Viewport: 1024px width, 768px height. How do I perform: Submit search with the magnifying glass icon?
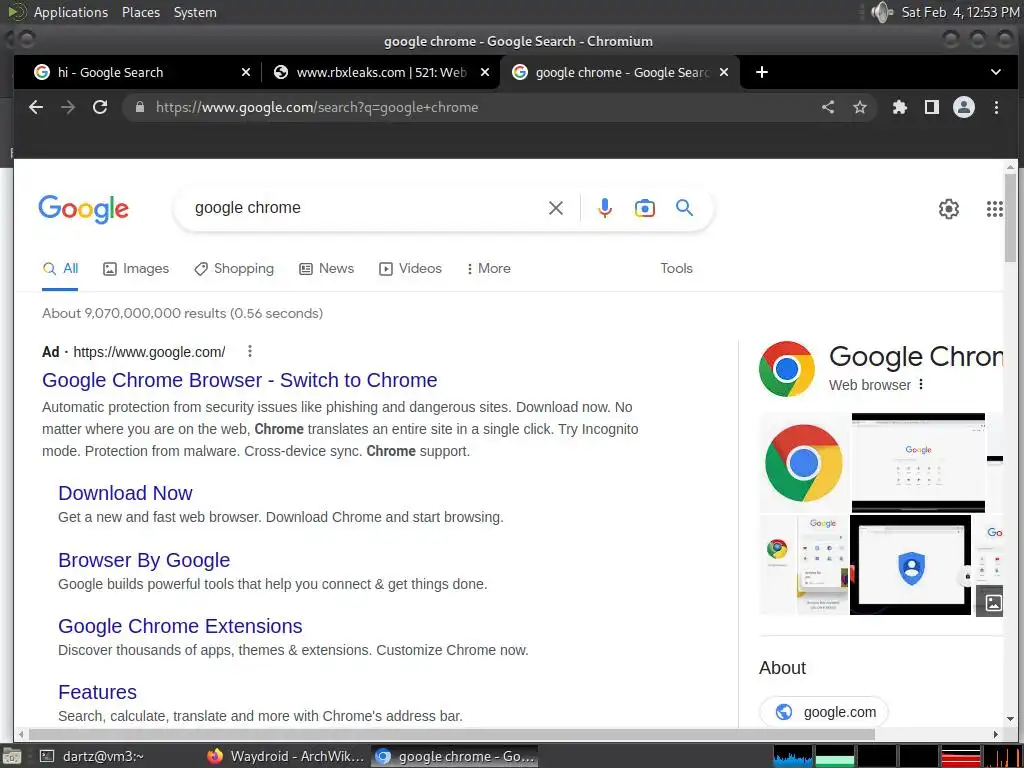click(684, 208)
